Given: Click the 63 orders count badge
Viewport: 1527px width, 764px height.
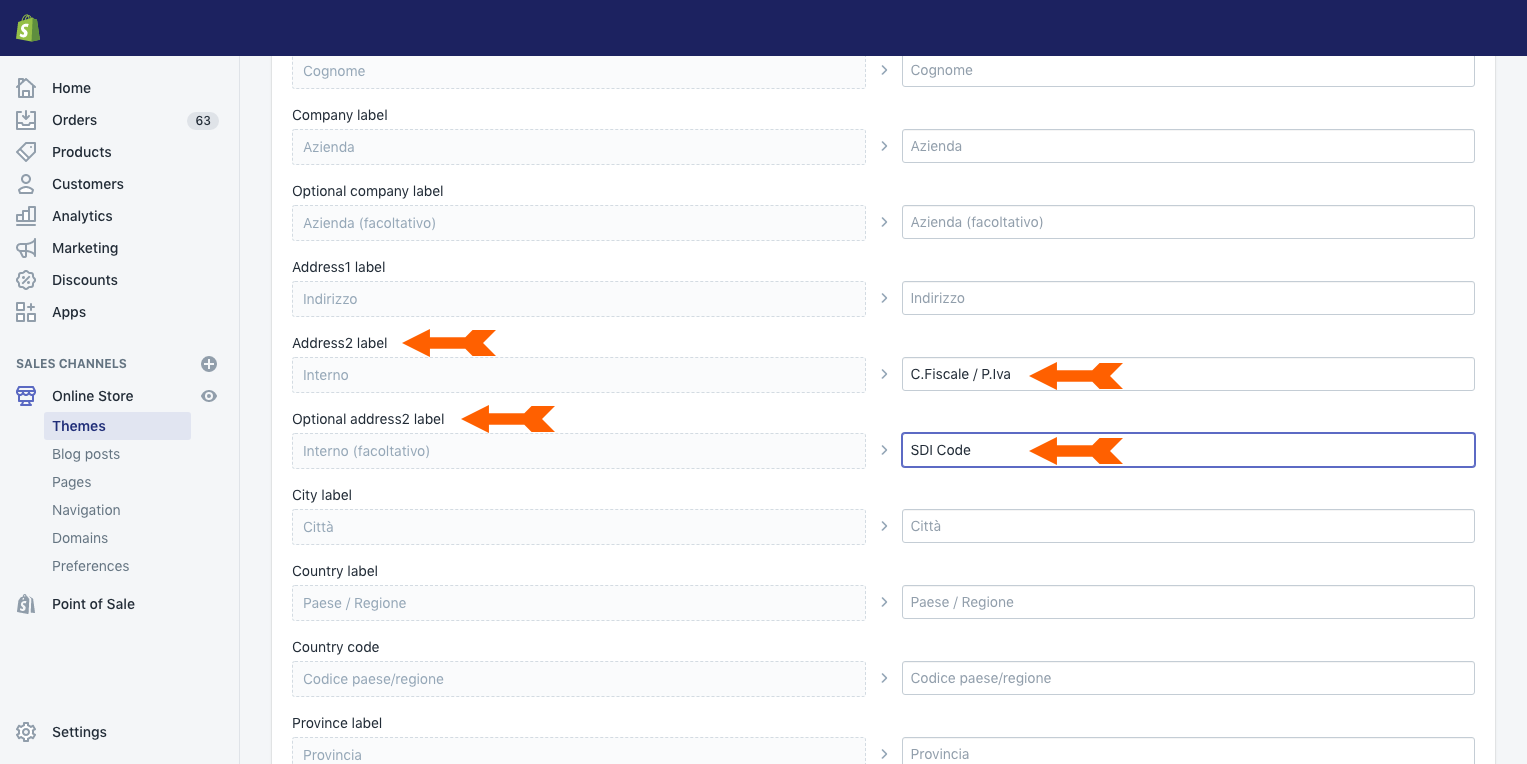Looking at the screenshot, I should pos(203,120).
